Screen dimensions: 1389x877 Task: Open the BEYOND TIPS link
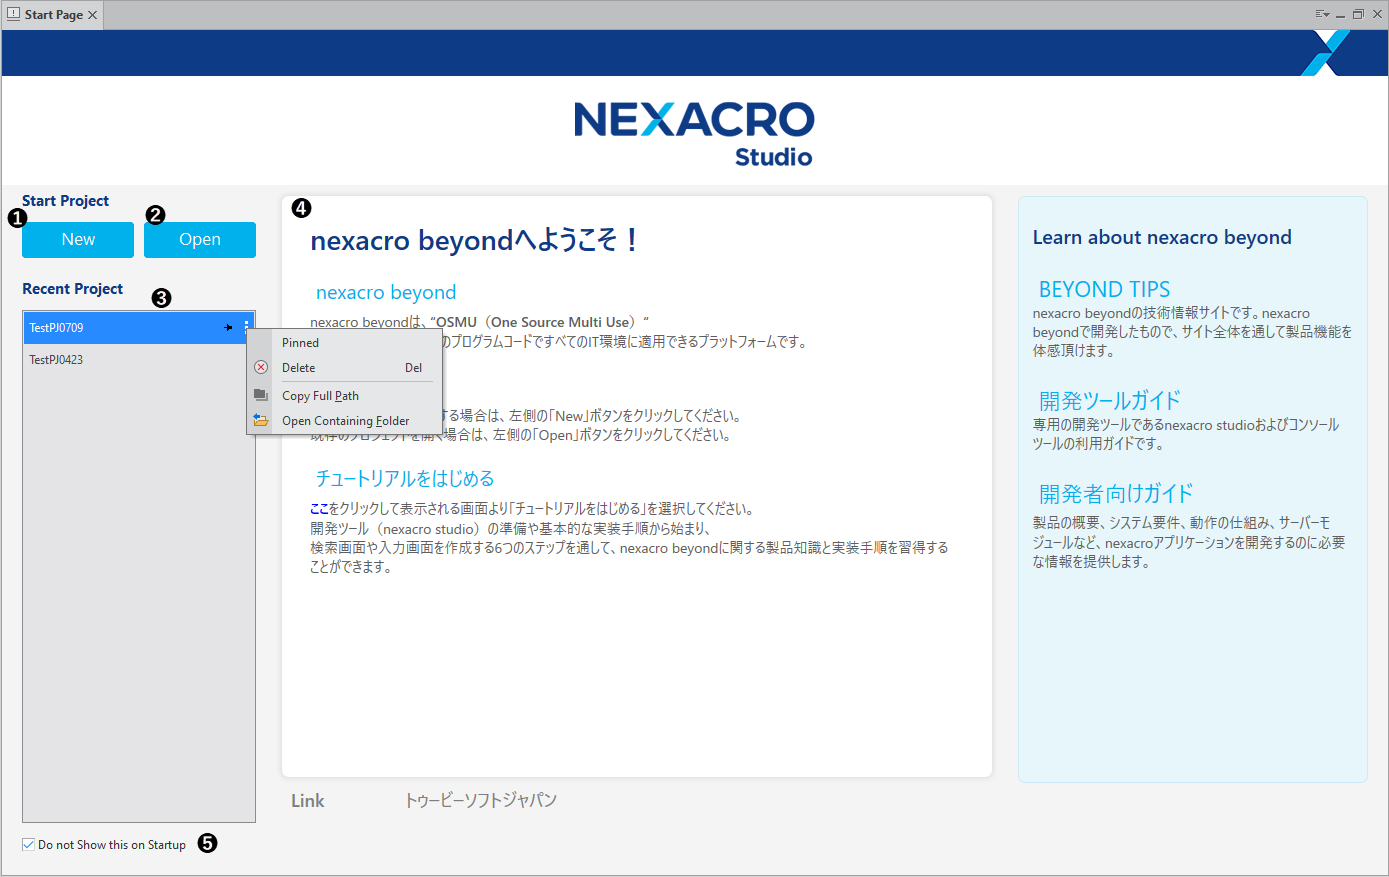pyautogui.click(x=1104, y=289)
